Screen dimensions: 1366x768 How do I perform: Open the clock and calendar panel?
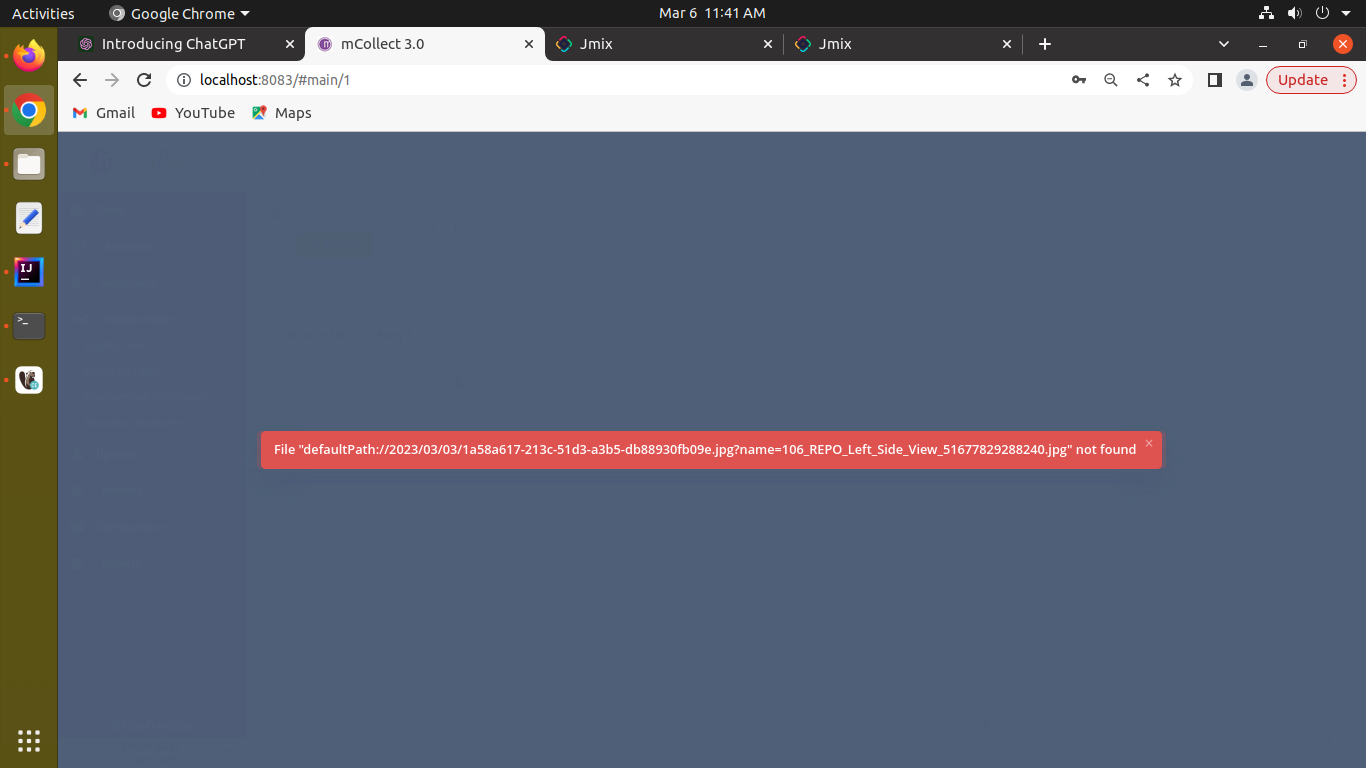click(712, 13)
